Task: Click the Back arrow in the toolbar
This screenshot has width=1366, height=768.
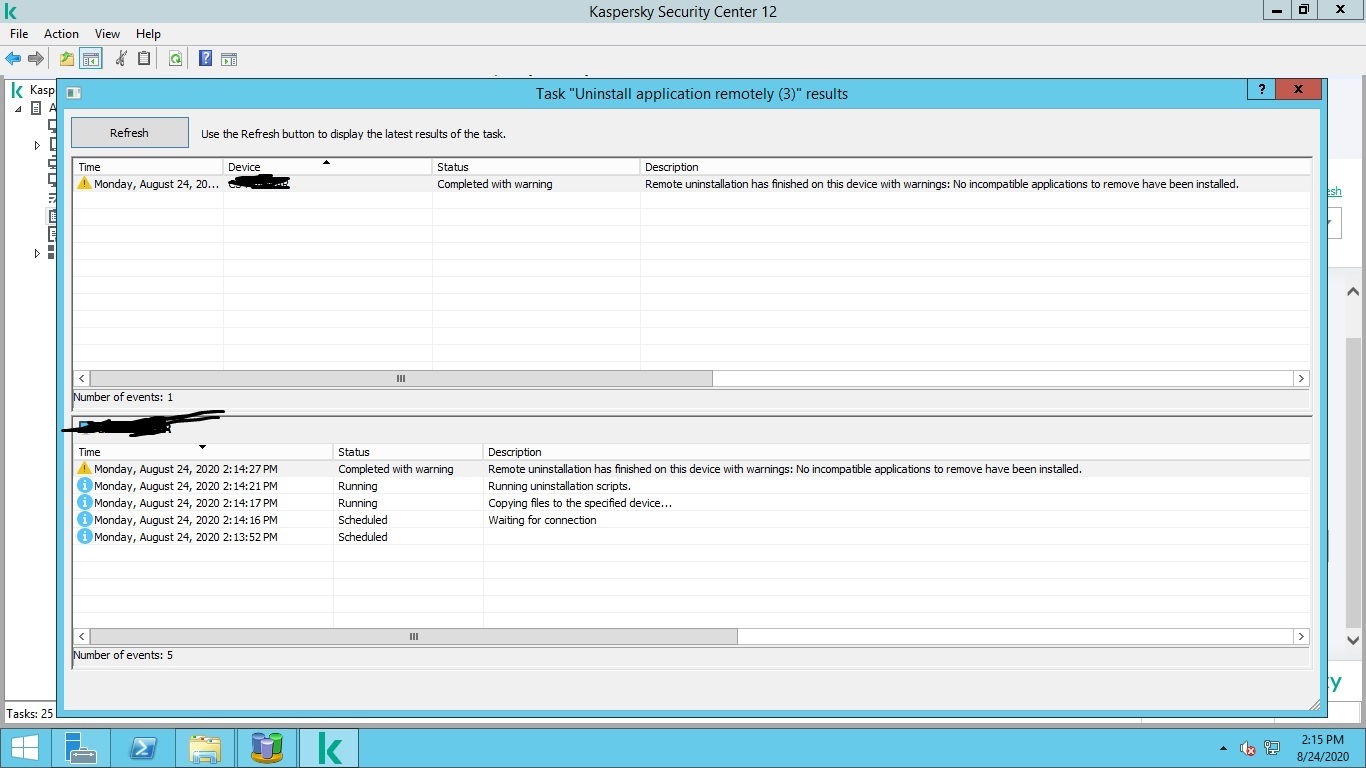Action: [x=13, y=59]
